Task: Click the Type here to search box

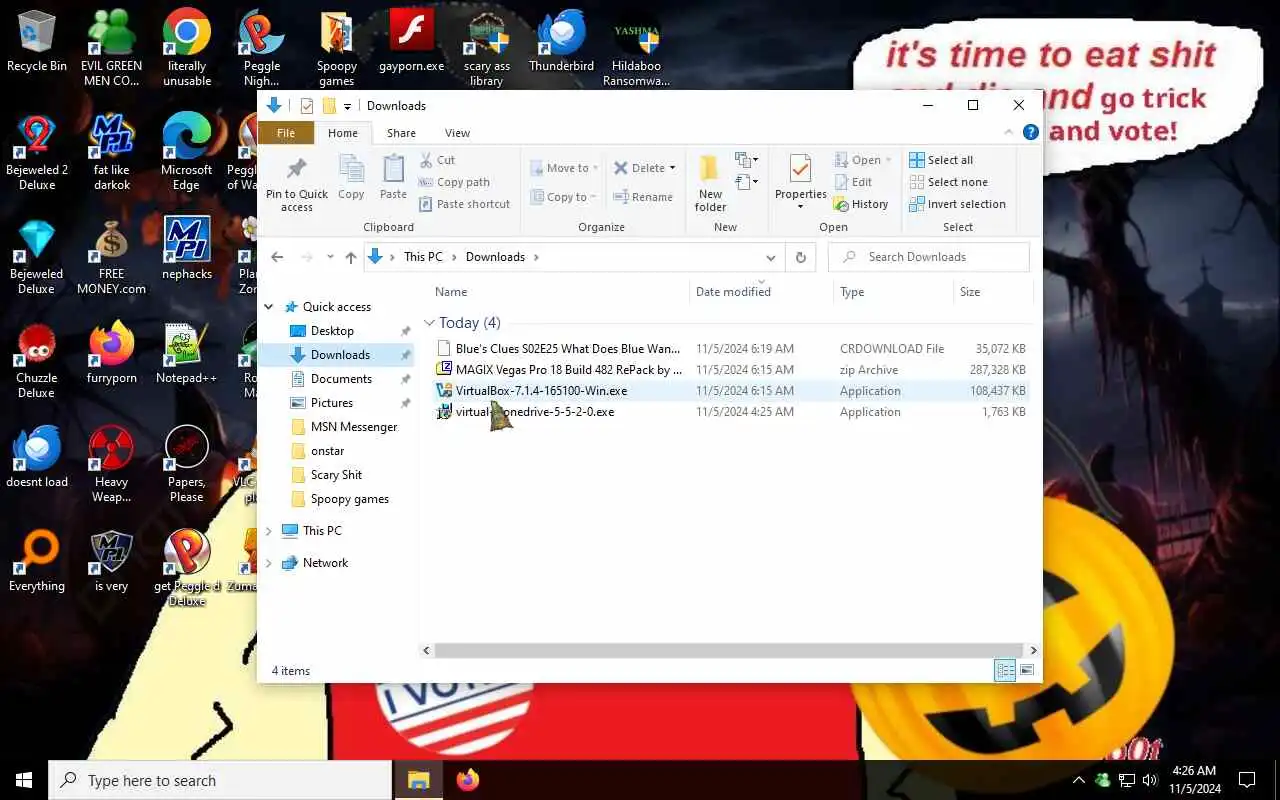Action: click(x=220, y=781)
